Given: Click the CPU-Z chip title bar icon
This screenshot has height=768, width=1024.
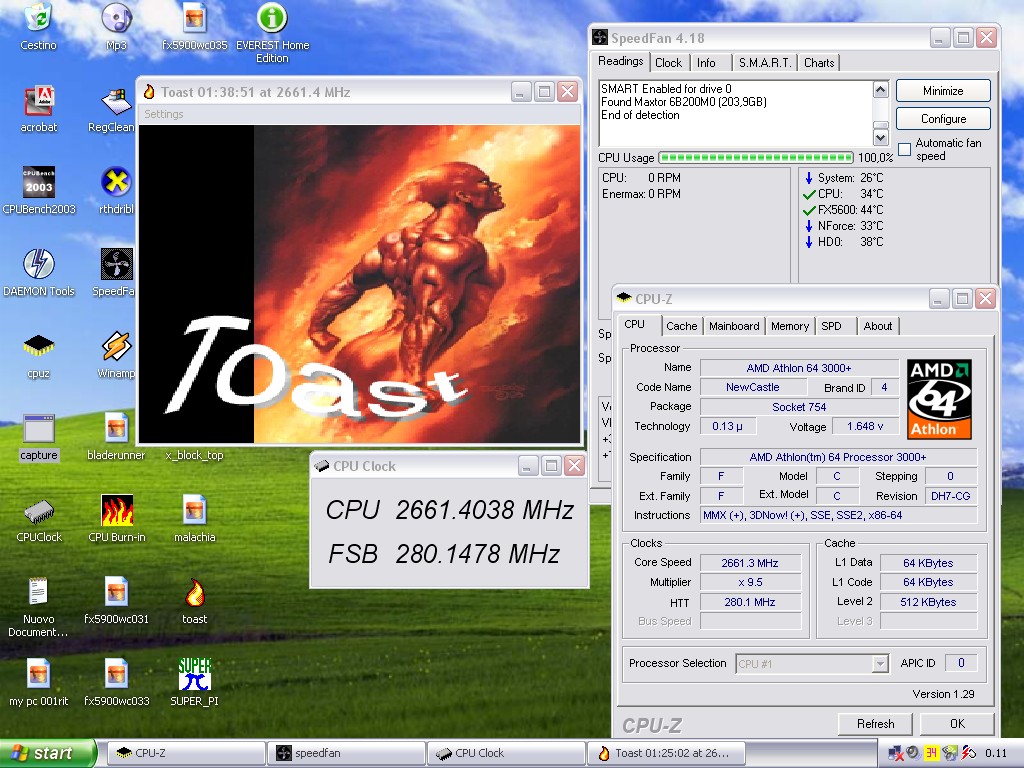Looking at the screenshot, I should click(x=624, y=298).
